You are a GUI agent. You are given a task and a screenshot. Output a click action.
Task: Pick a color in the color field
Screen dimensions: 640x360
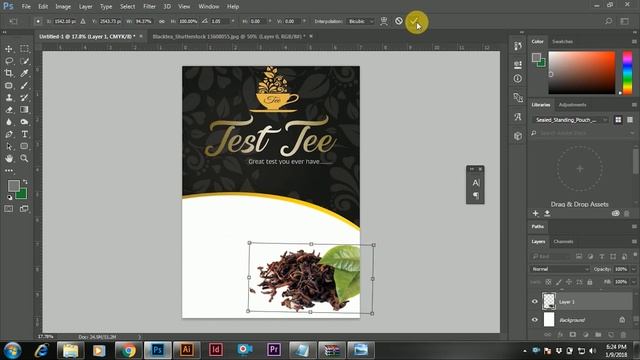[581, 73]
